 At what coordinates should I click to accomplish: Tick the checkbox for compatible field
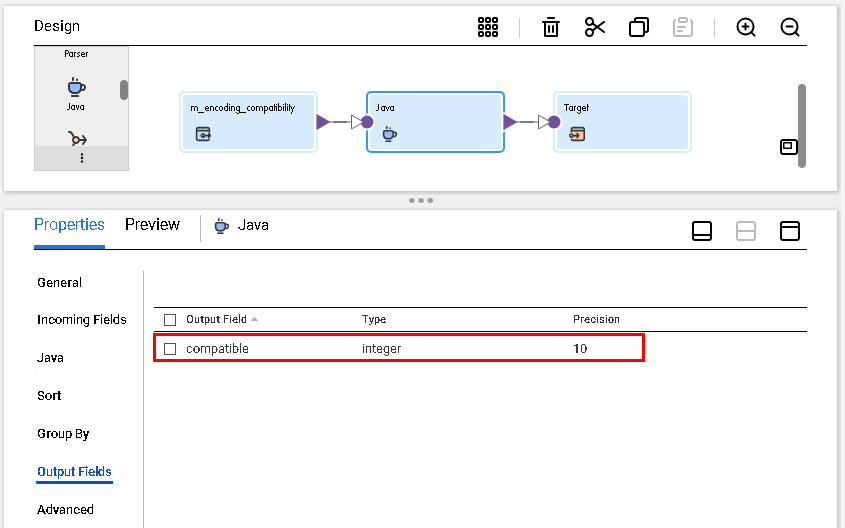point(170,349)
